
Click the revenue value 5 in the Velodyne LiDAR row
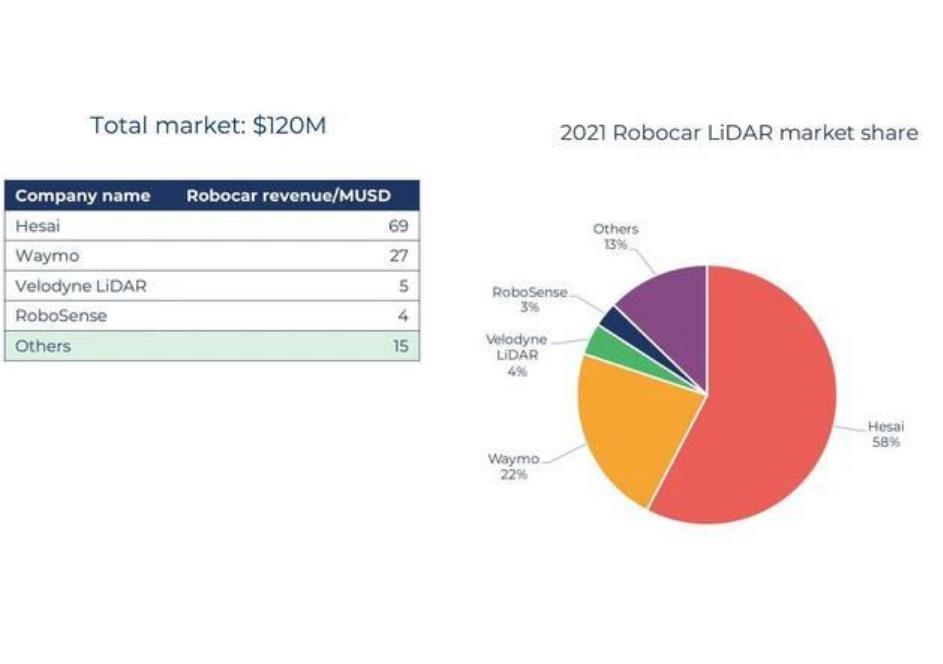pos(404,286)
